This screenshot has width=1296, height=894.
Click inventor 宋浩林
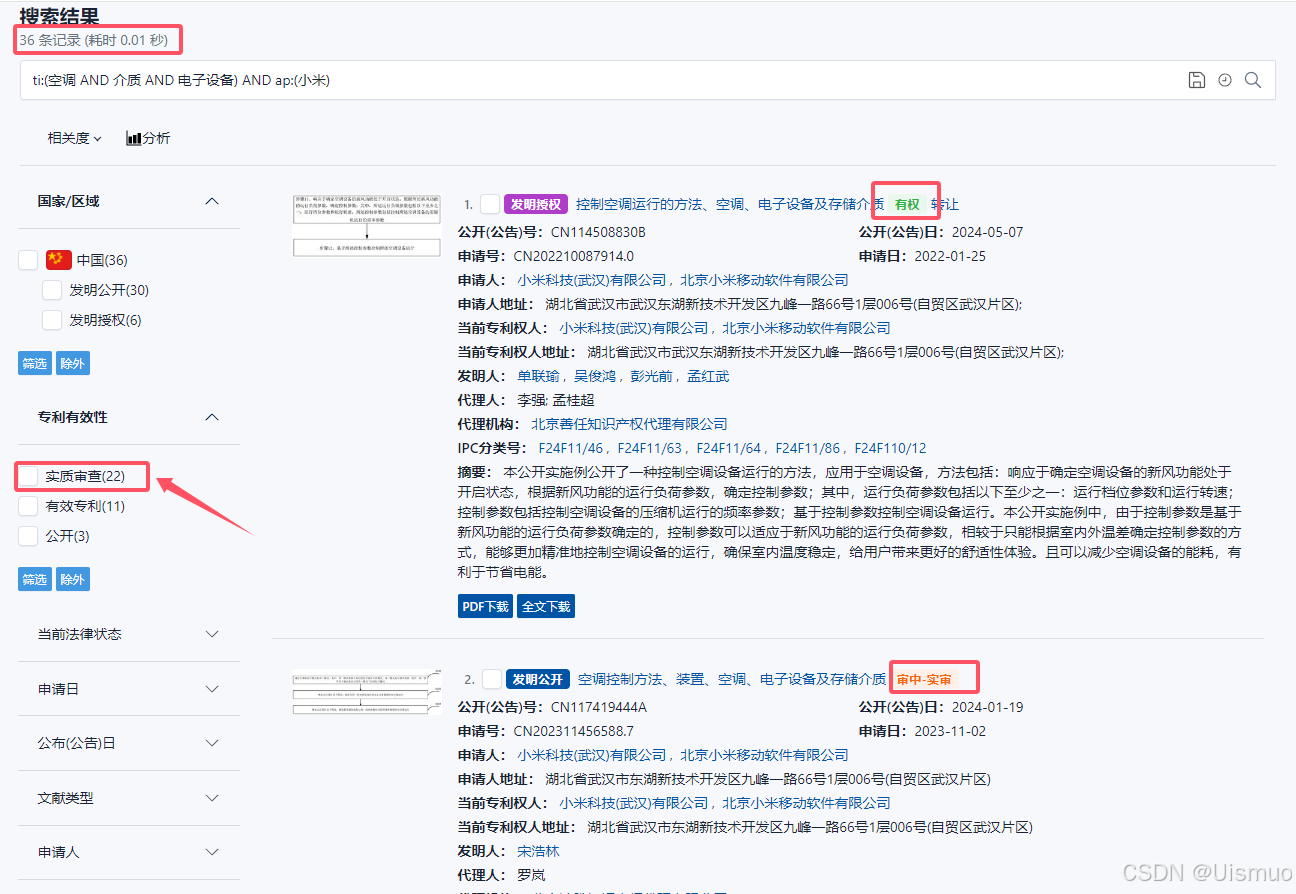pyautogui.click(x=538, y=851)
